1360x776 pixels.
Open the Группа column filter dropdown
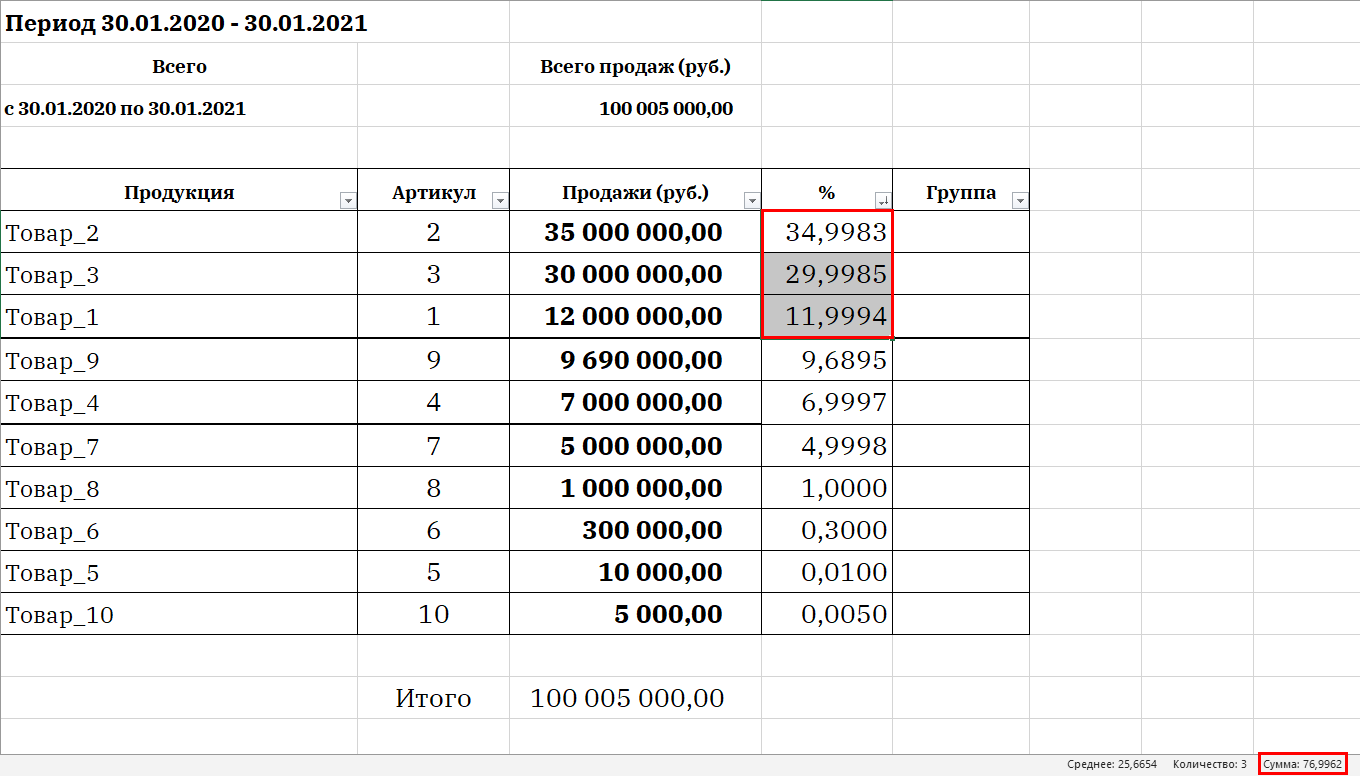tap(1020, 201)
